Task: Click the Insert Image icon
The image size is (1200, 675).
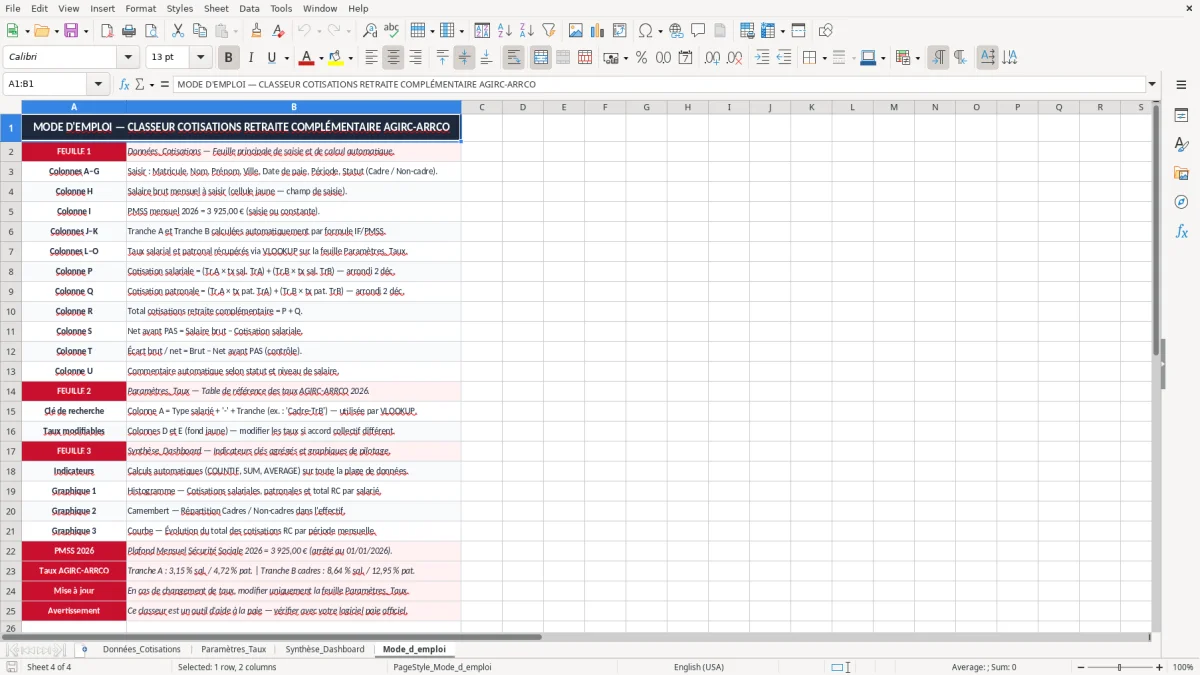Action: pyautogui.click(x=576, y=31)
